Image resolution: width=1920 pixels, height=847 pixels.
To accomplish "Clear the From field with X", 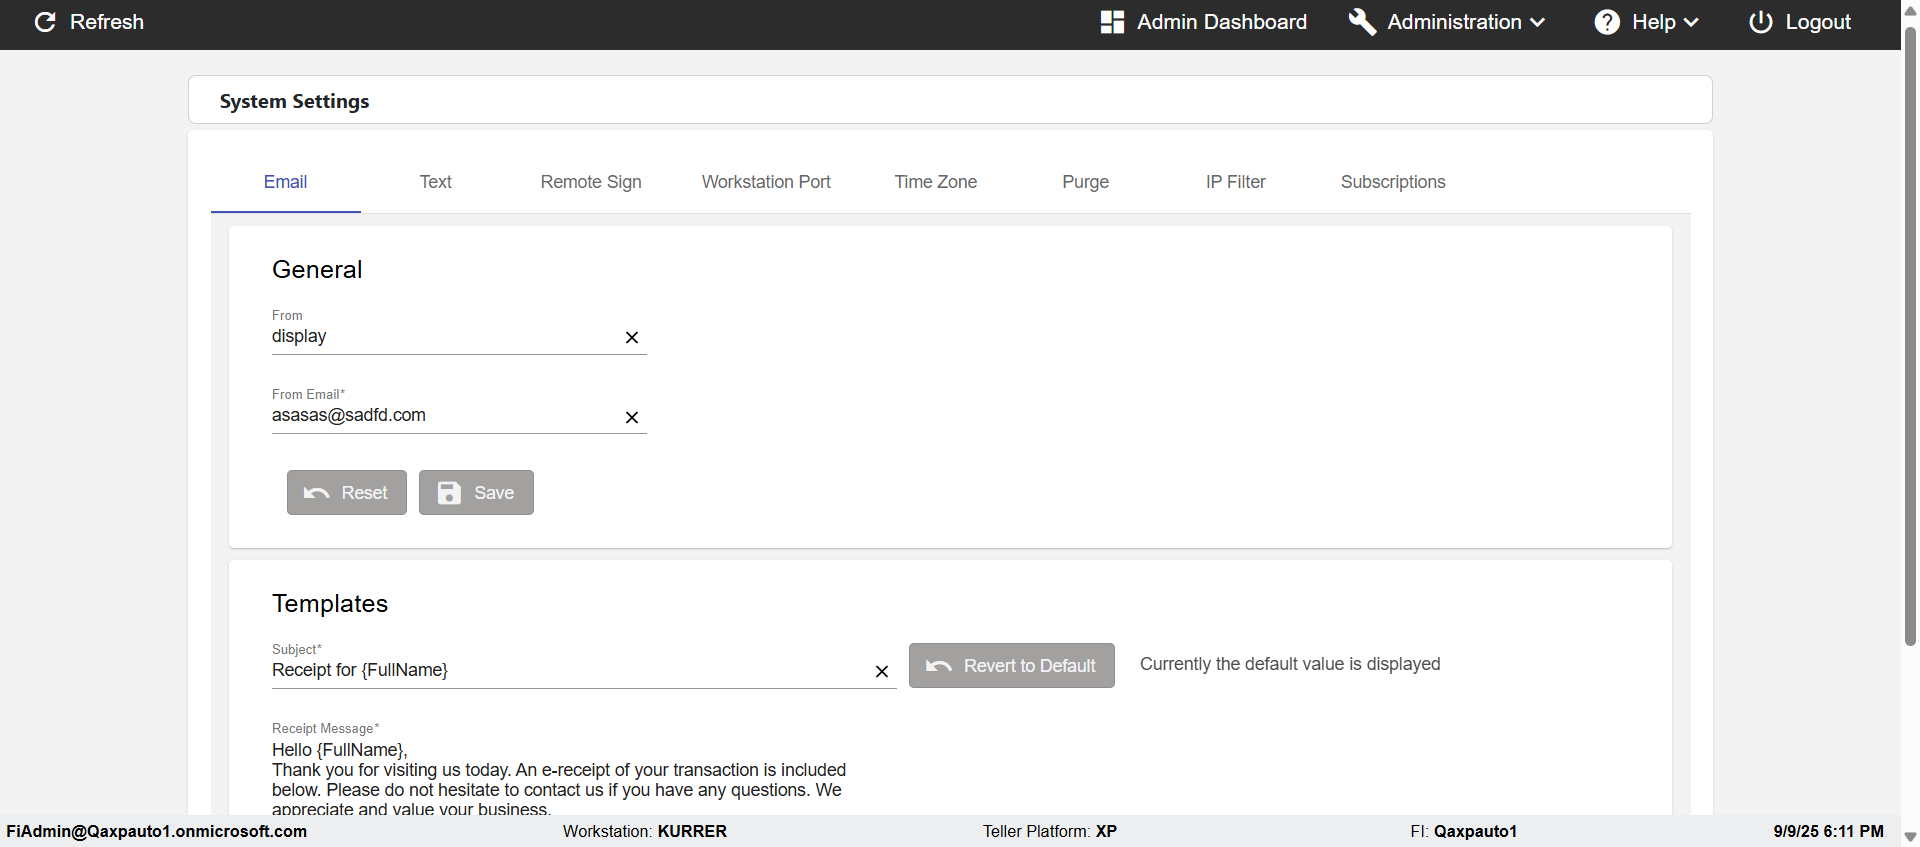I will 632,338.
